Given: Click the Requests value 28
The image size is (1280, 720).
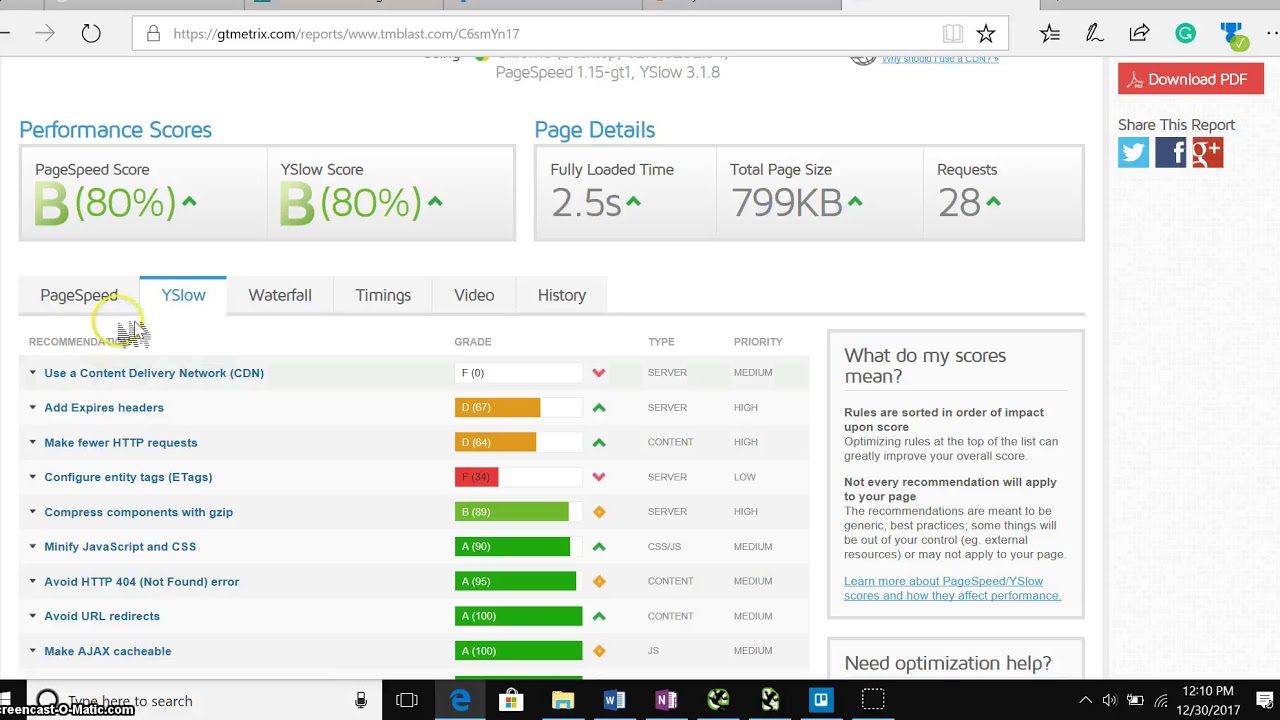Looking at the screenshot, I should click(x=969, y=203).
